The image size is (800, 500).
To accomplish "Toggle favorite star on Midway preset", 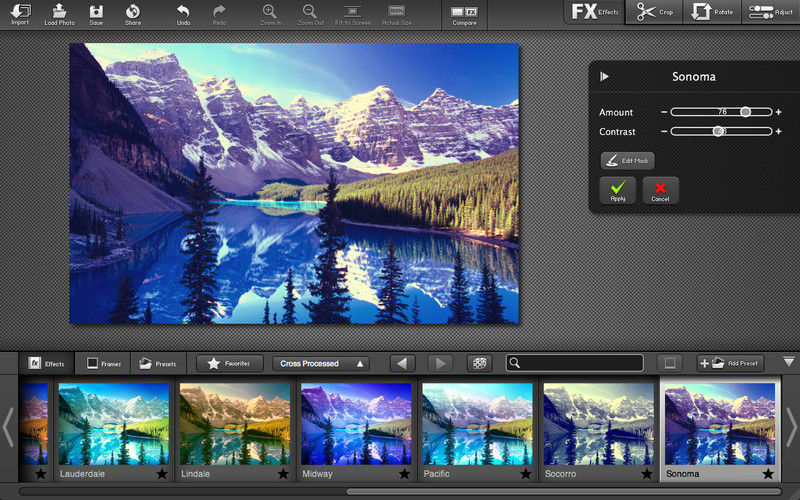I will [x=404, y=474].
